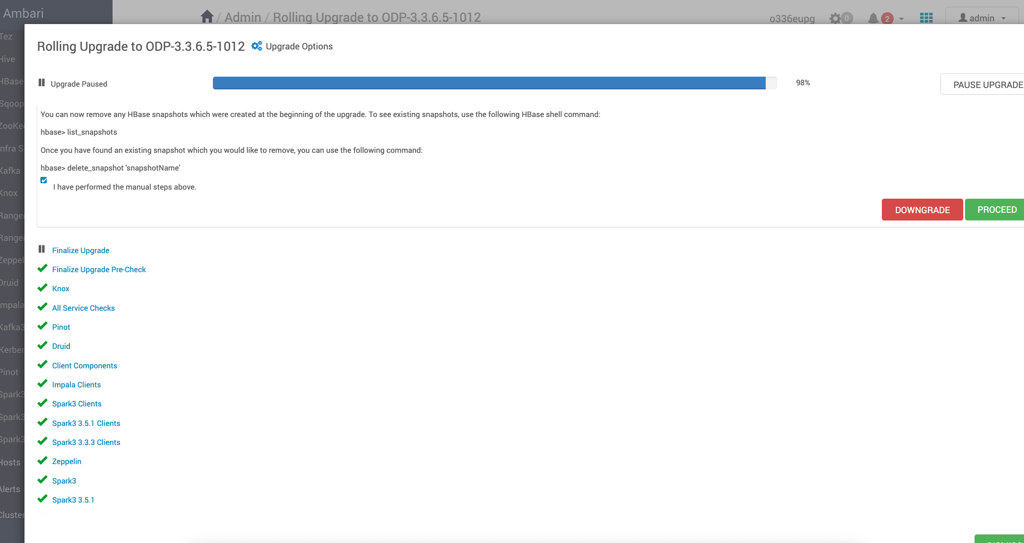
Task: Click the upgrade progress bar
Action: (495, 83)
